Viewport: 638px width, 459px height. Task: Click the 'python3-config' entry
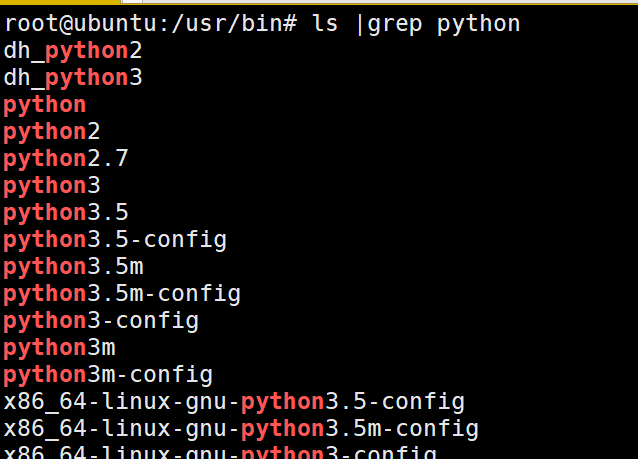[x=101, y=321]
